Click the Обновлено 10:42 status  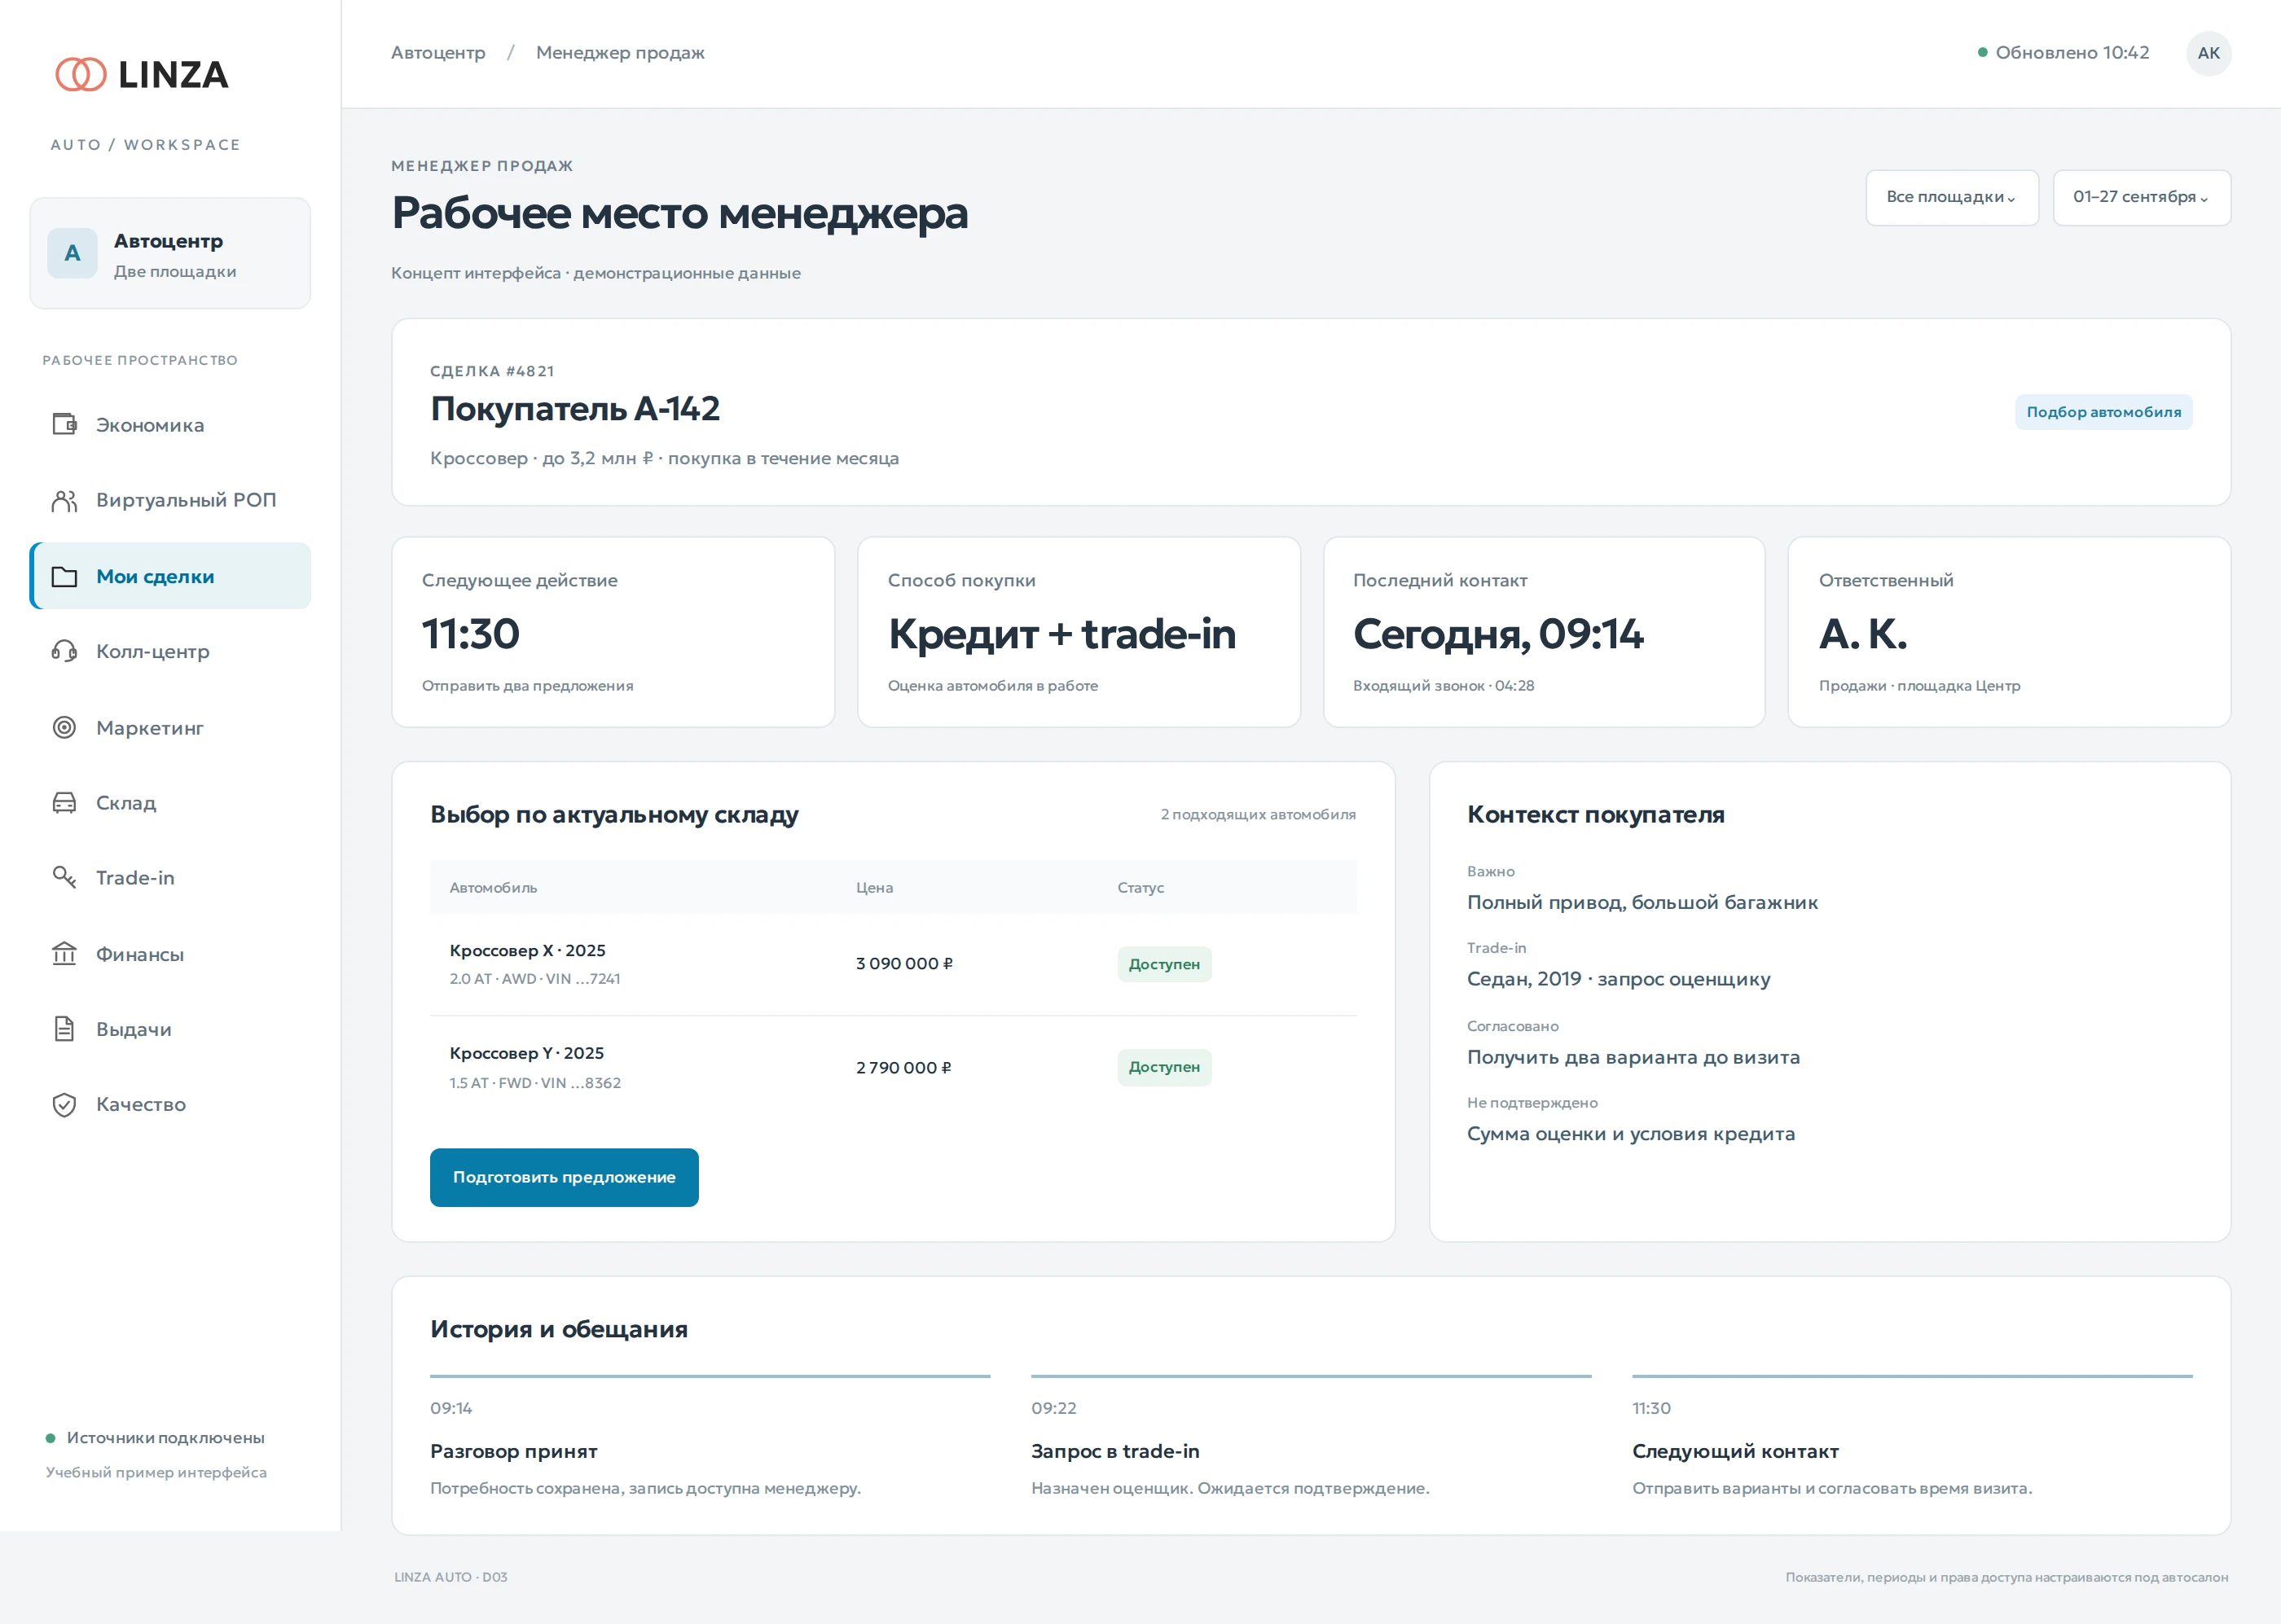(2063, 53)
